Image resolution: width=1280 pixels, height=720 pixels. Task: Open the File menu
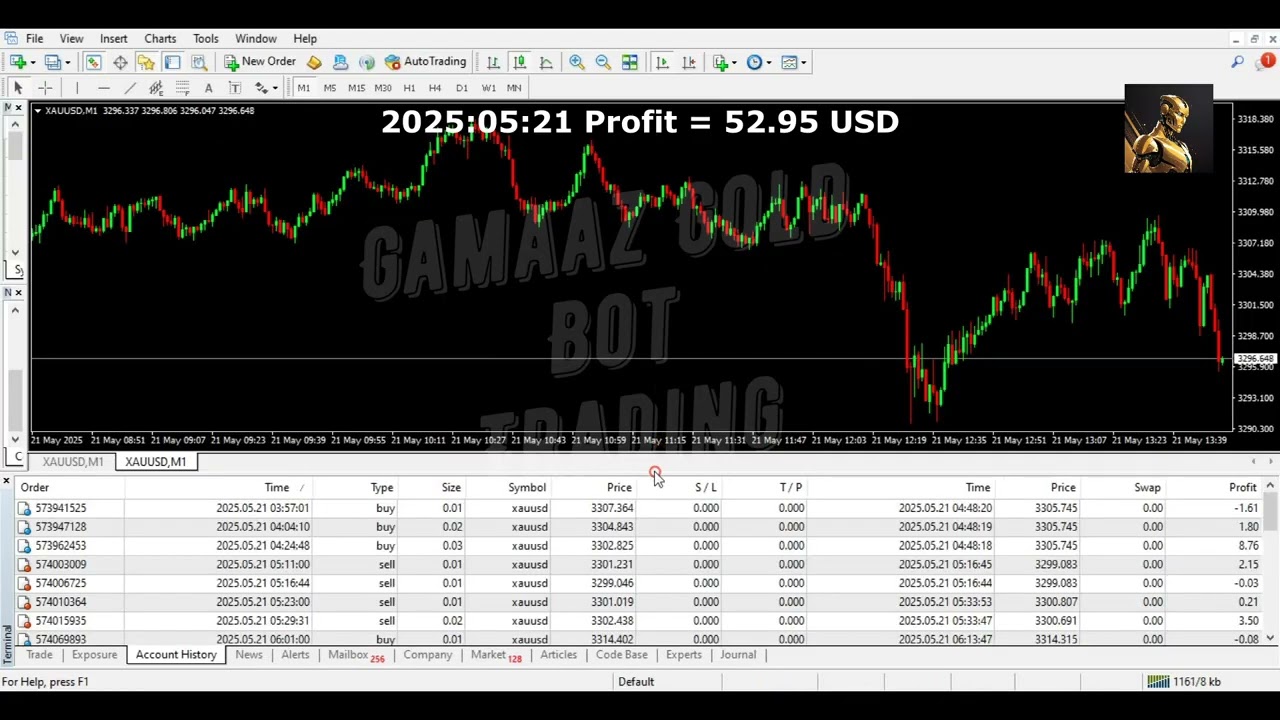tap(34, 38)
